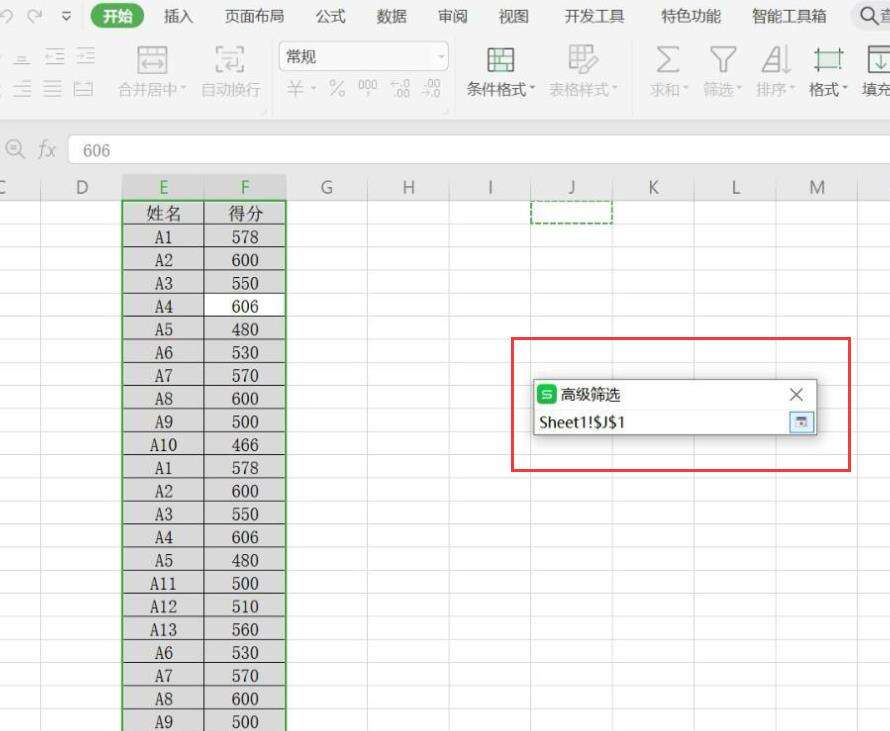This screenshot has height=731, width=890.
Task: Open the 开发工具 ribbon tab
Action: coord(594,16)
